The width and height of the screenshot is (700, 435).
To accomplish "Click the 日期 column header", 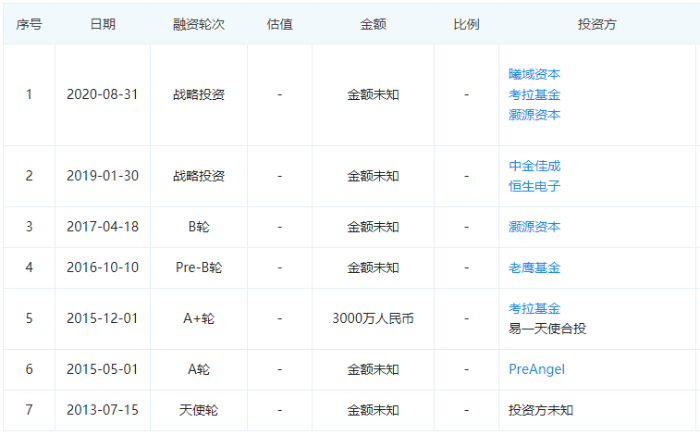I will coord(103,24).
